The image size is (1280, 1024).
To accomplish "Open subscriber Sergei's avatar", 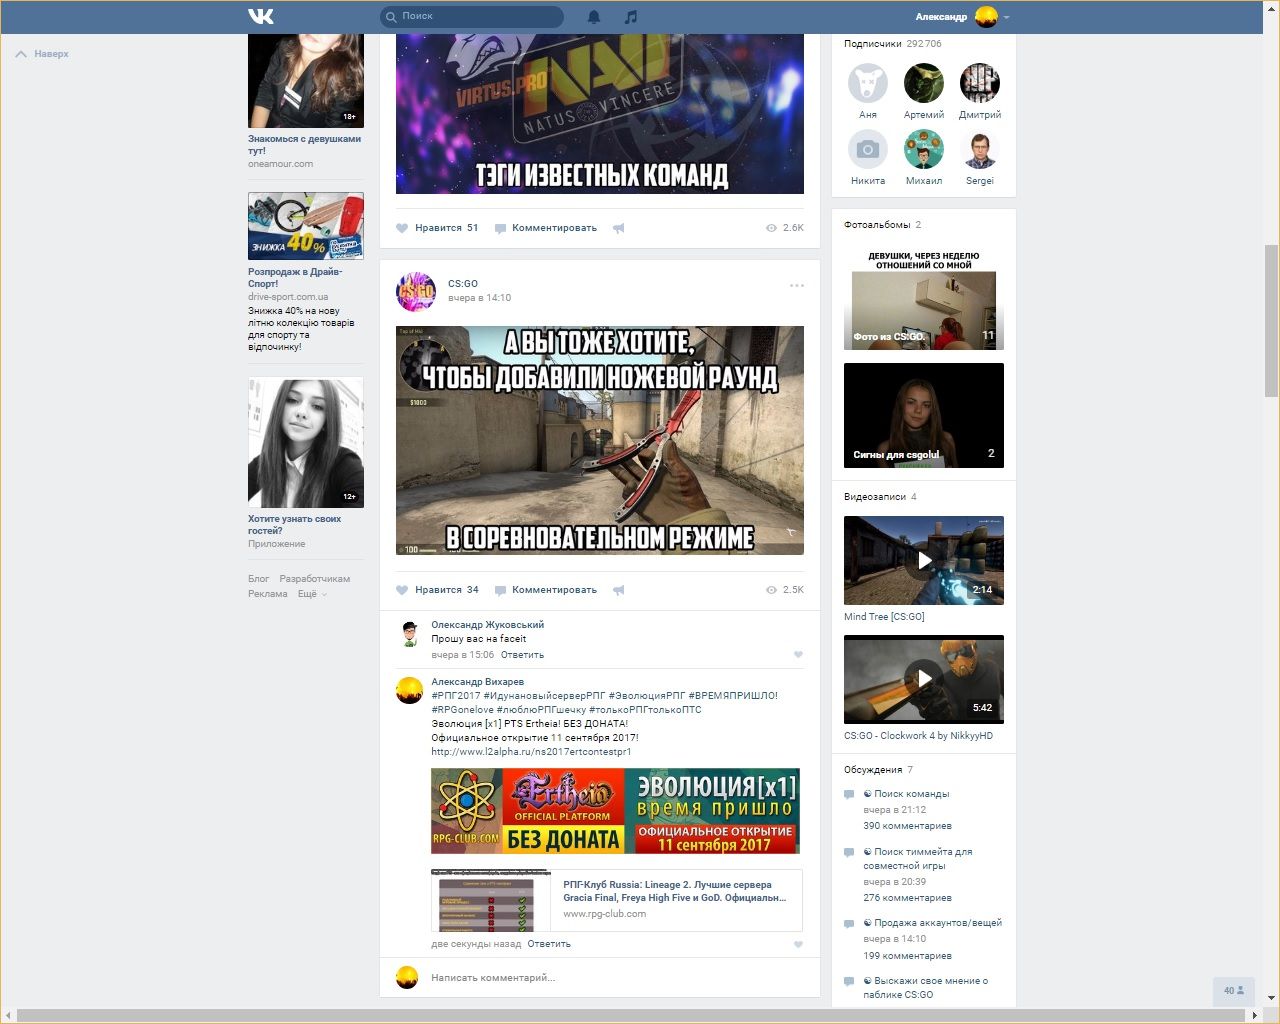I will 980,150.
